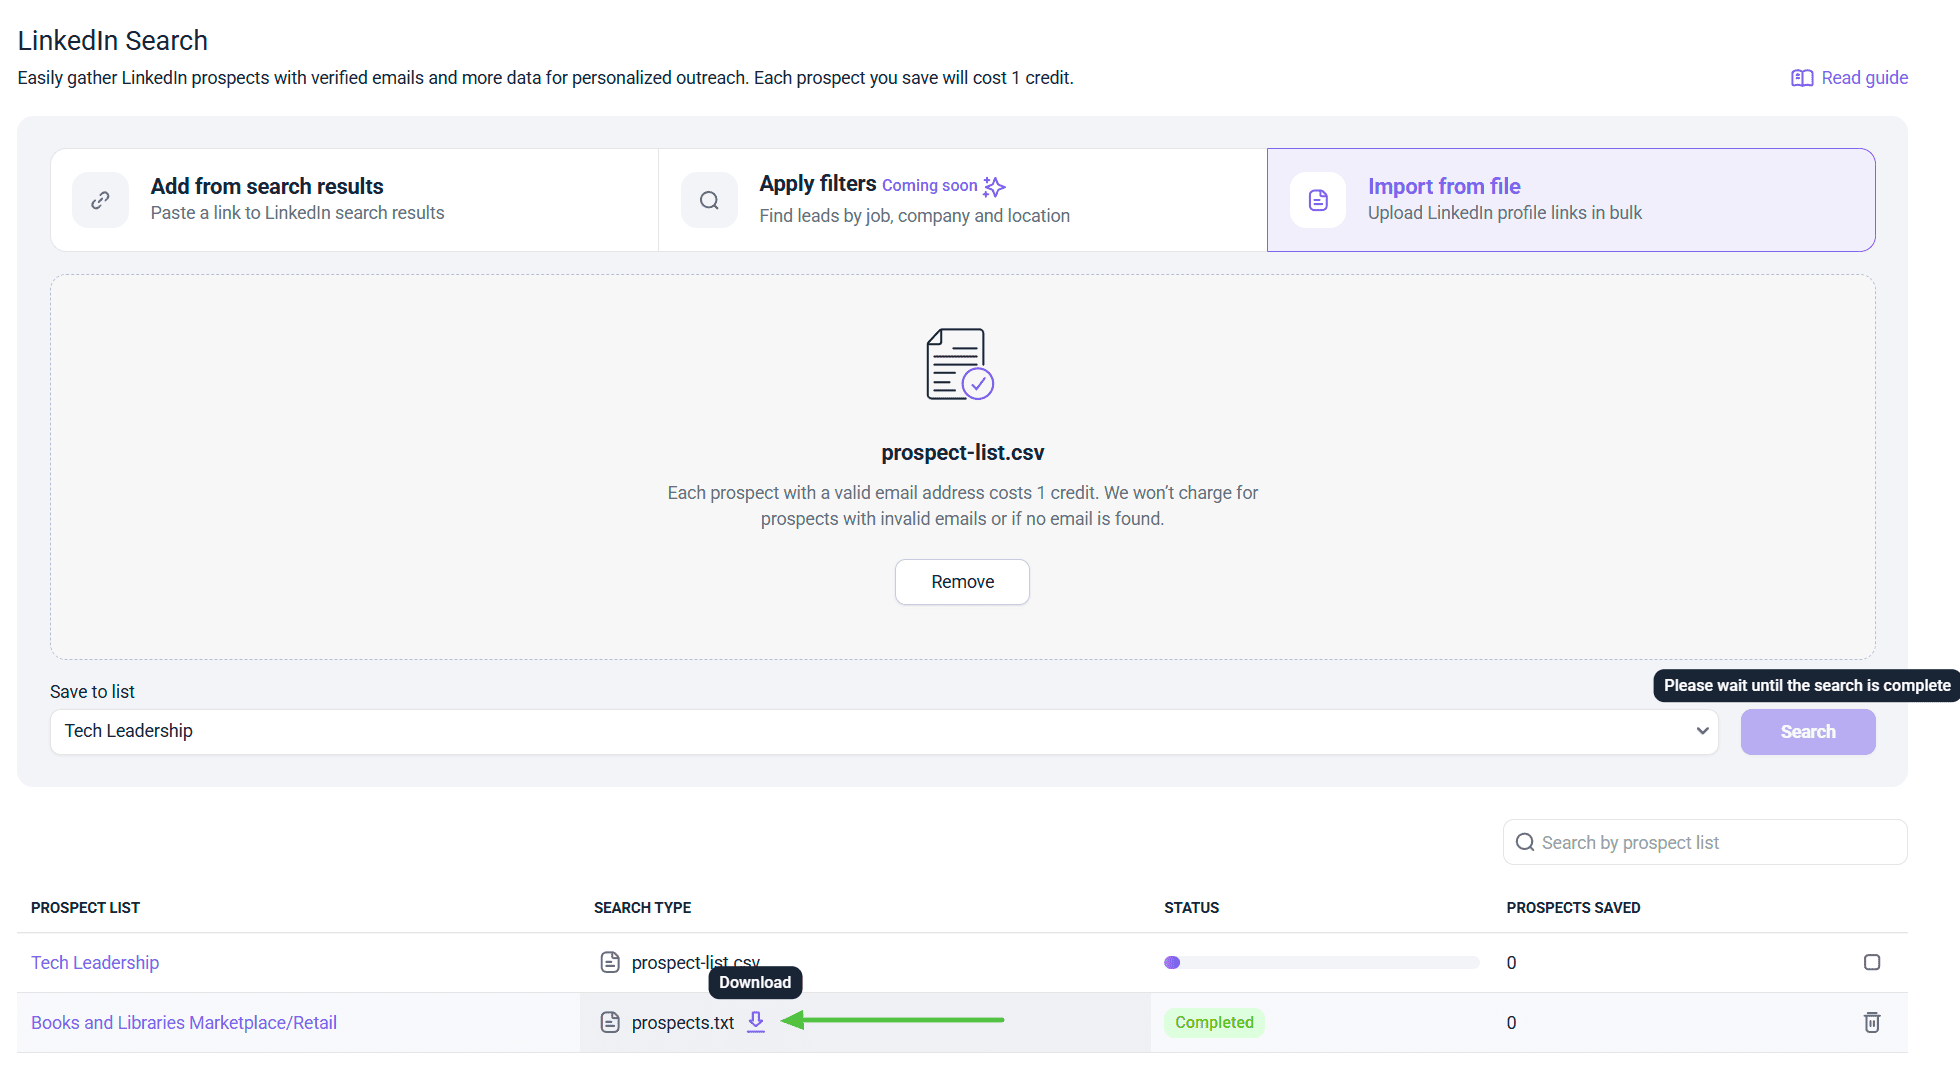Select the Import from file tab

click(1570, 200)
